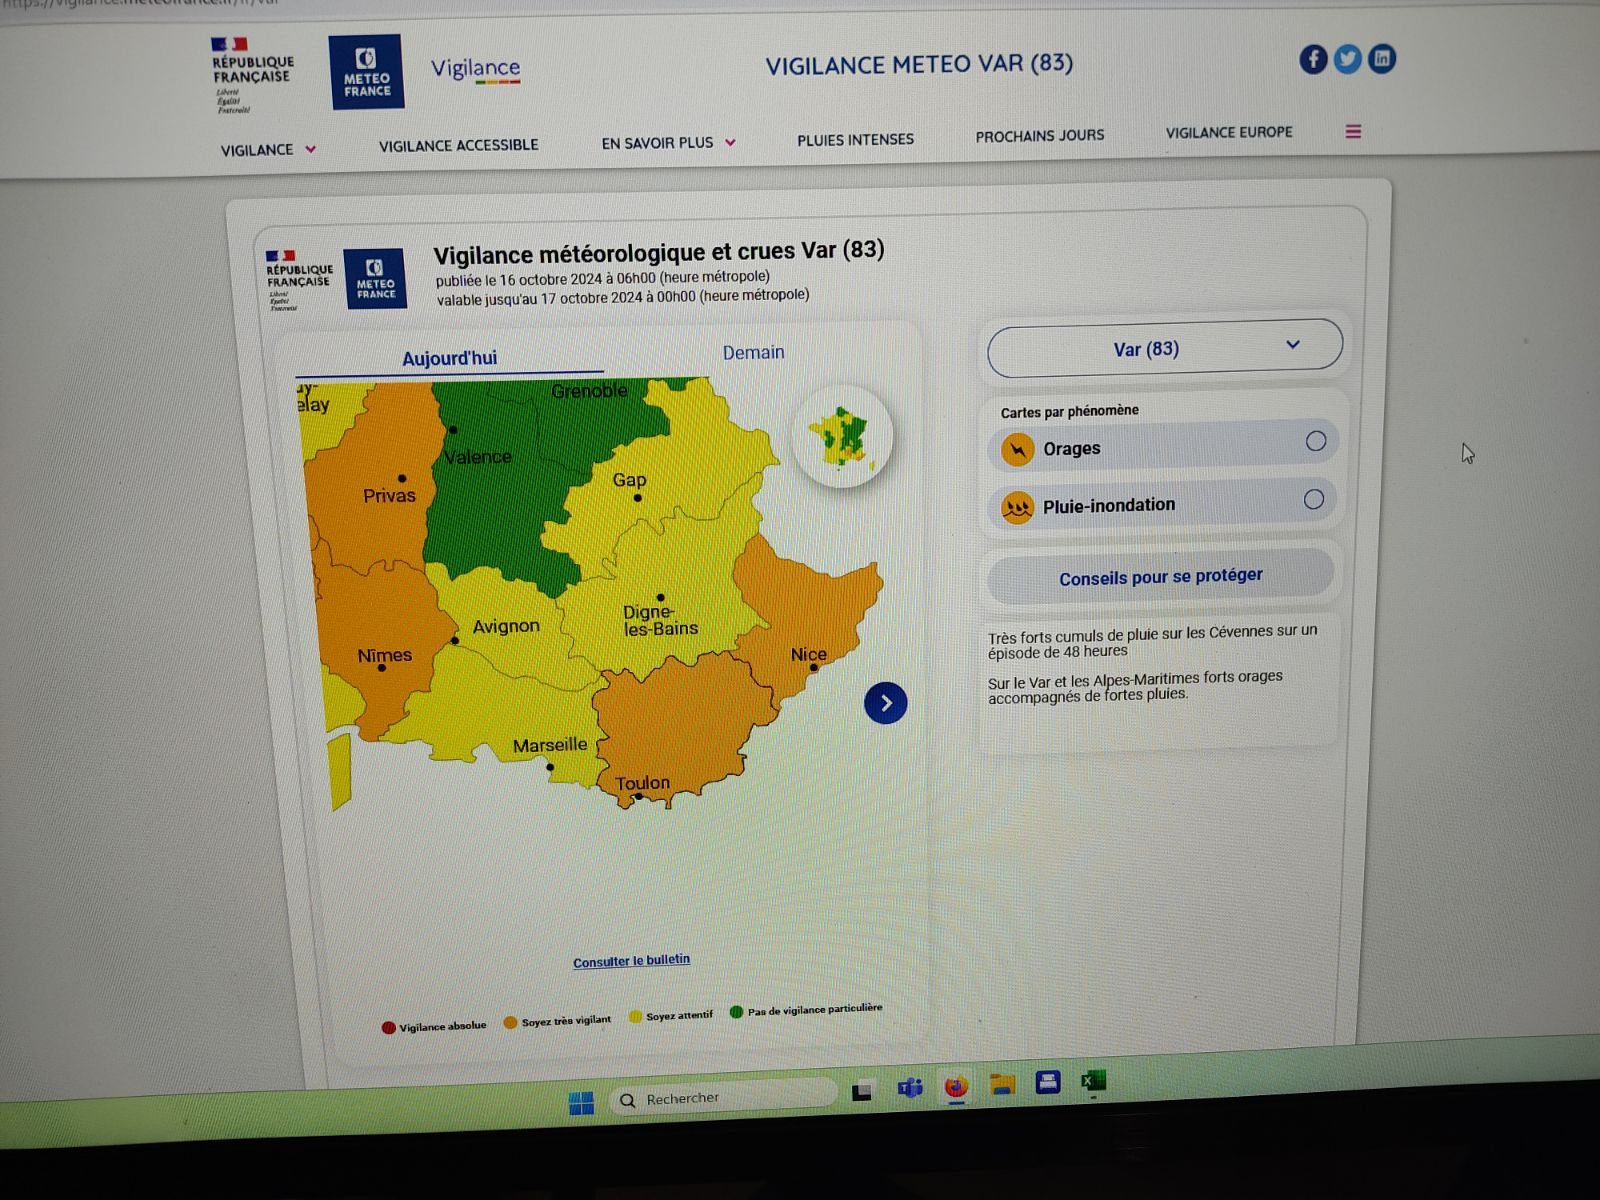
Task: Click the Orages thunderstorm icon
Action: pos(1017,450)
